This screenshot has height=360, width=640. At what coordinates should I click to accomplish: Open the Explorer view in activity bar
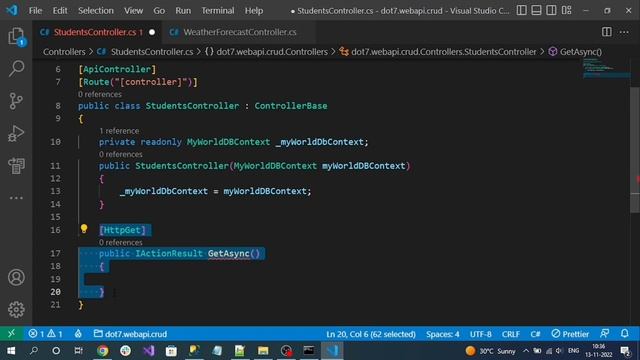16,36
